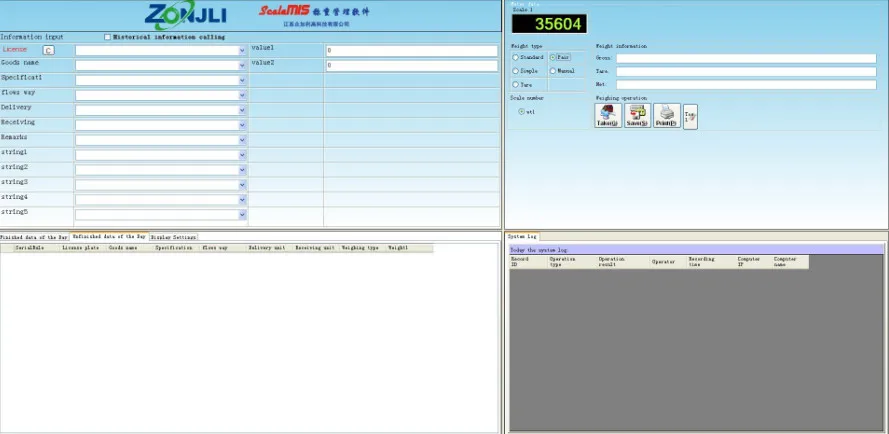Switch to Finished data of the Day tab
The image size is (889, 434).
(x=34, y=237)
